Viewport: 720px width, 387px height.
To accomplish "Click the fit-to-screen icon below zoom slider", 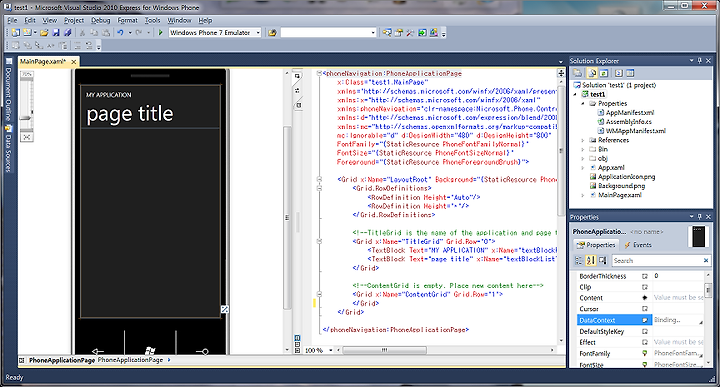I will click(x=27, y=137).
